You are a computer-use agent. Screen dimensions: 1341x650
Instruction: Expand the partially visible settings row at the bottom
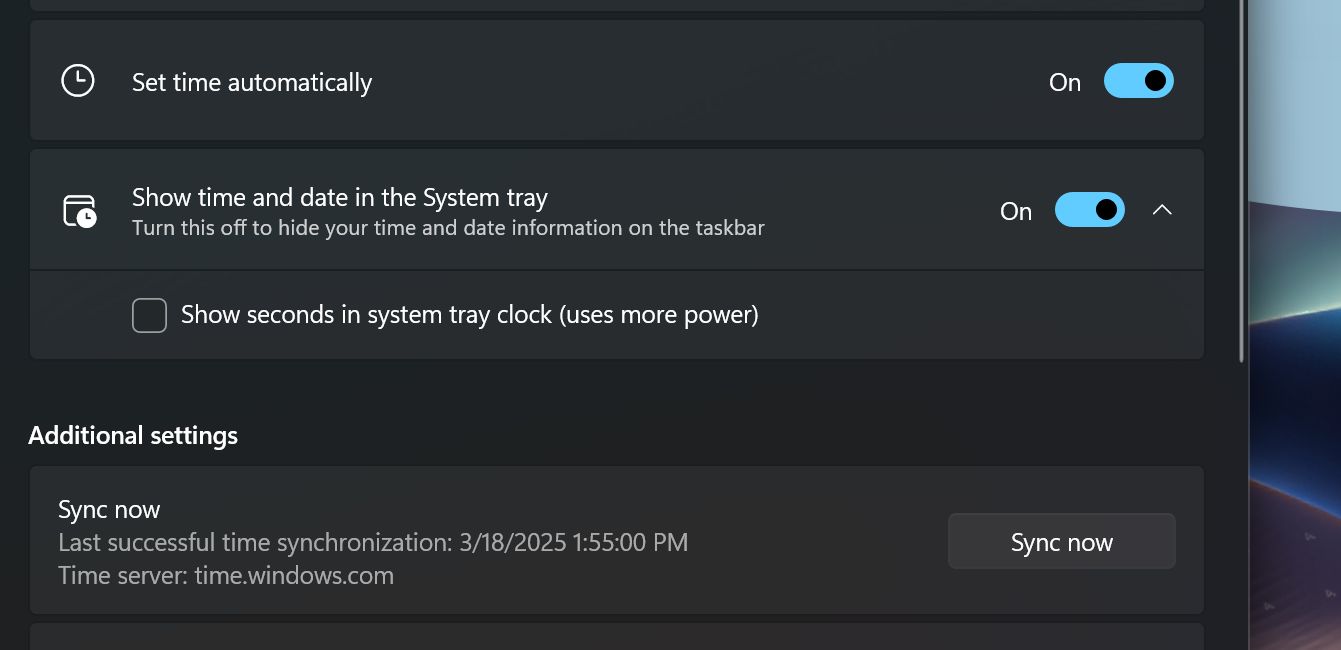617,640
